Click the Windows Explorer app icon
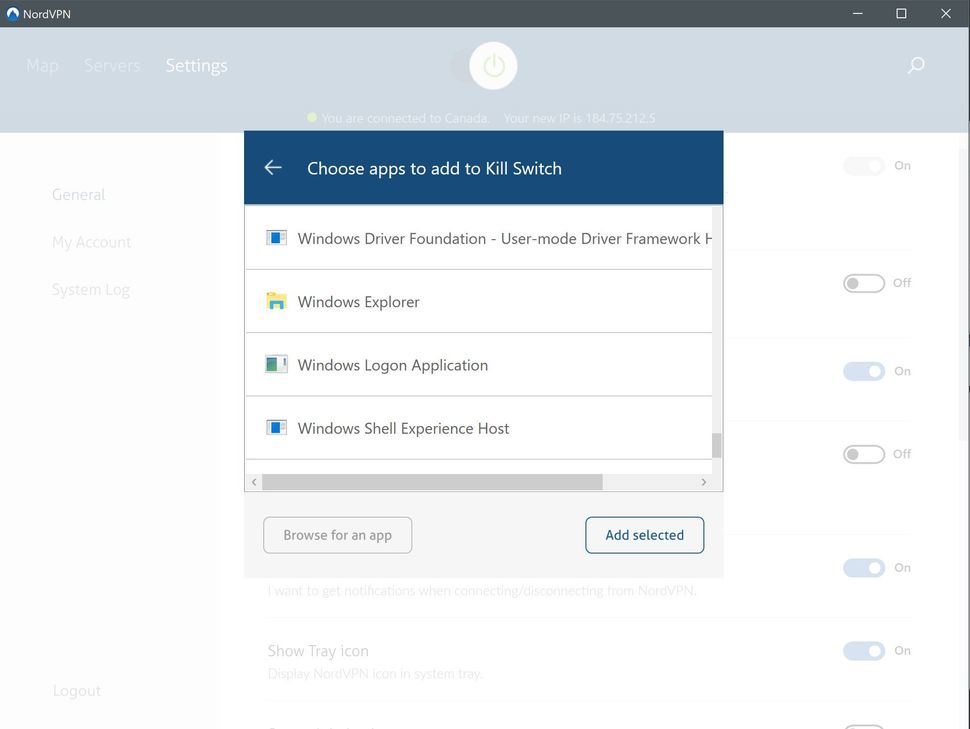 tap(276, 300)
